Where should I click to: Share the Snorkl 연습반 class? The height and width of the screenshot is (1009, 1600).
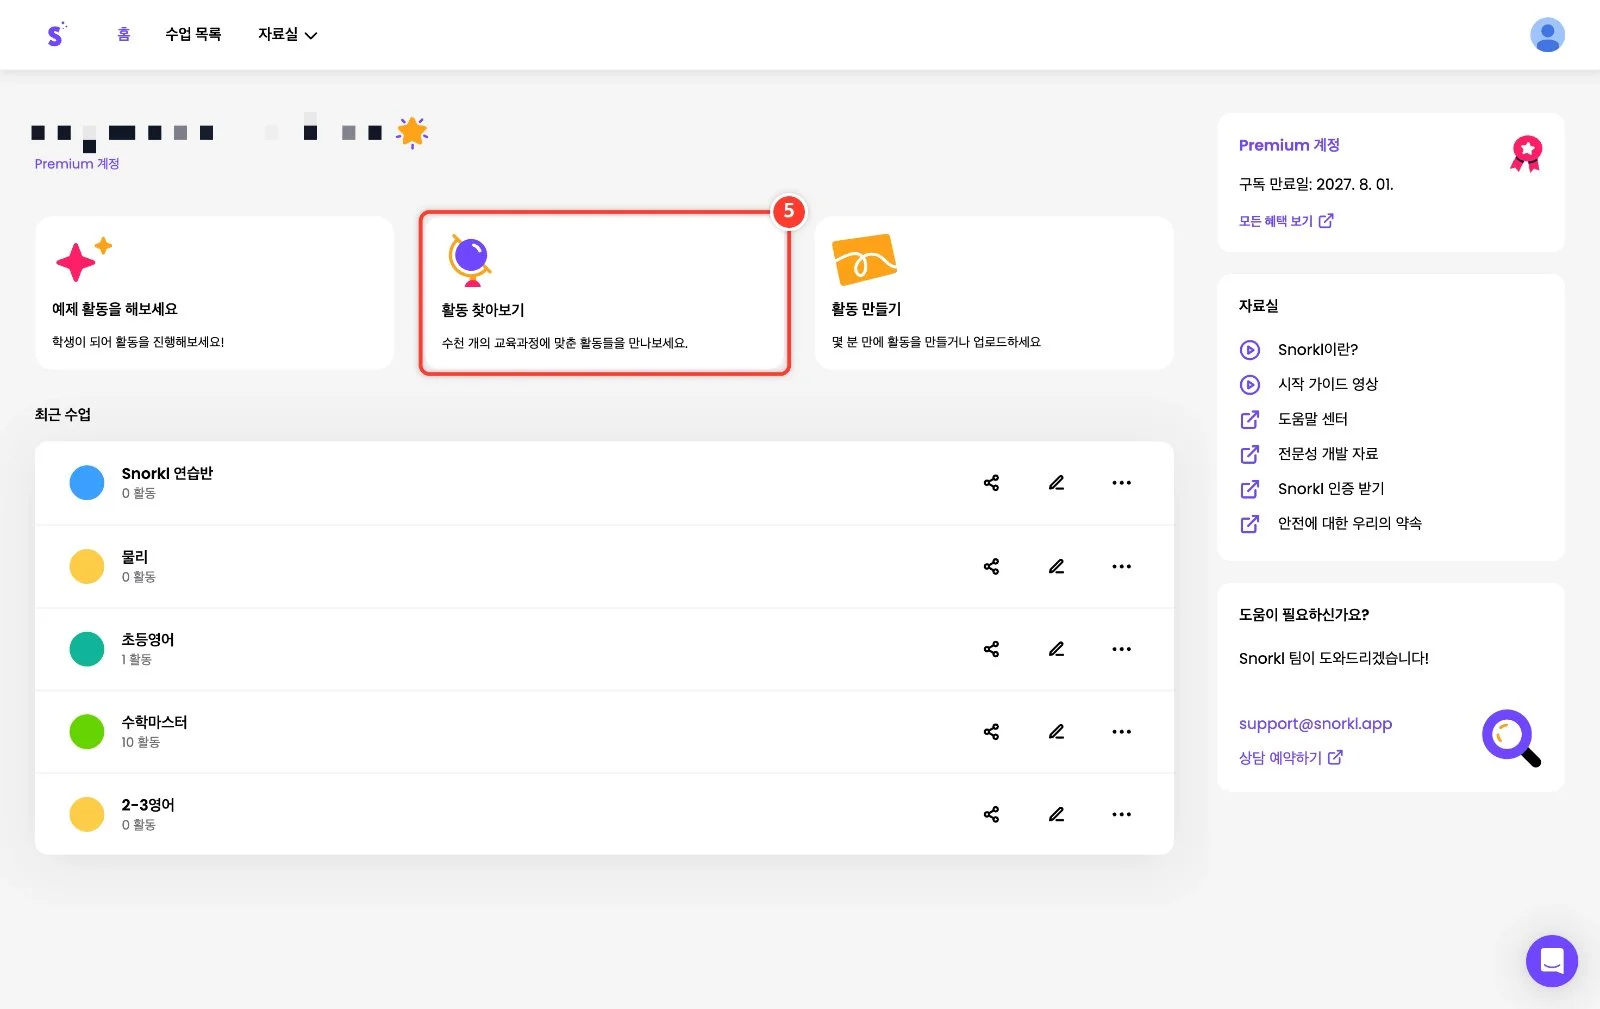(991, 483)
